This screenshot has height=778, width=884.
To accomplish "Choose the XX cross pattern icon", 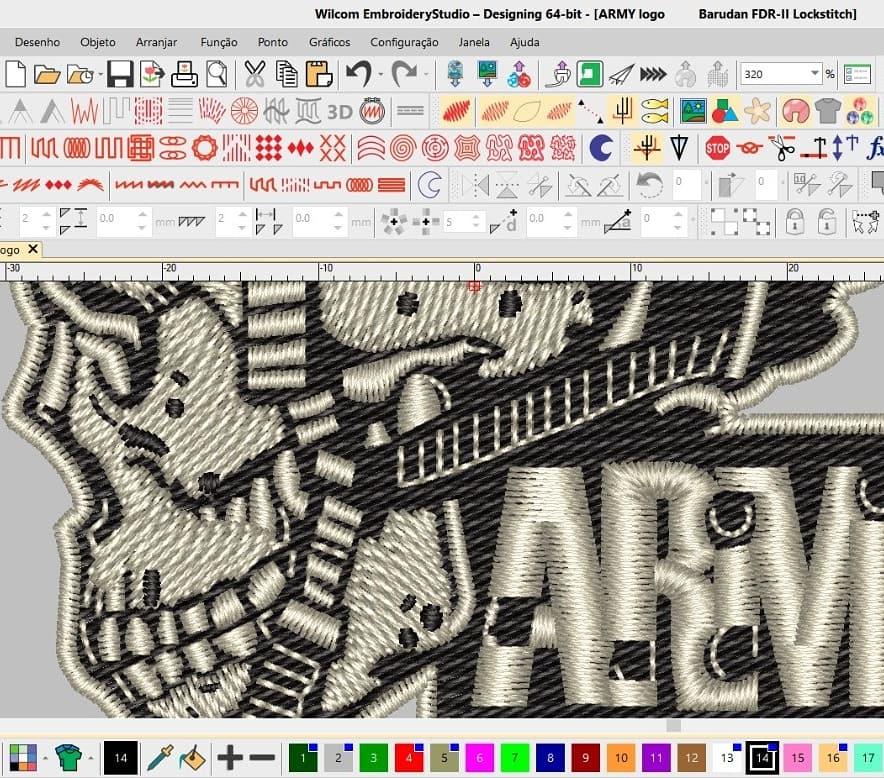I will pyautogui.click(x=333, y=148).
